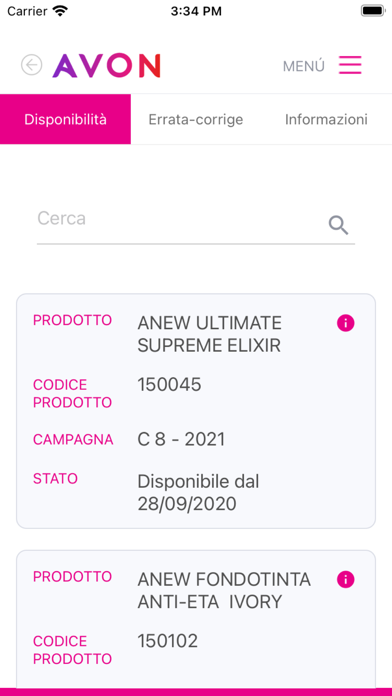This screenshot has height=696, width=392.
Task: Open info icon for ANEW ULTIMATE SUPREME ELIXIR
Action: (x=345, y=323)
